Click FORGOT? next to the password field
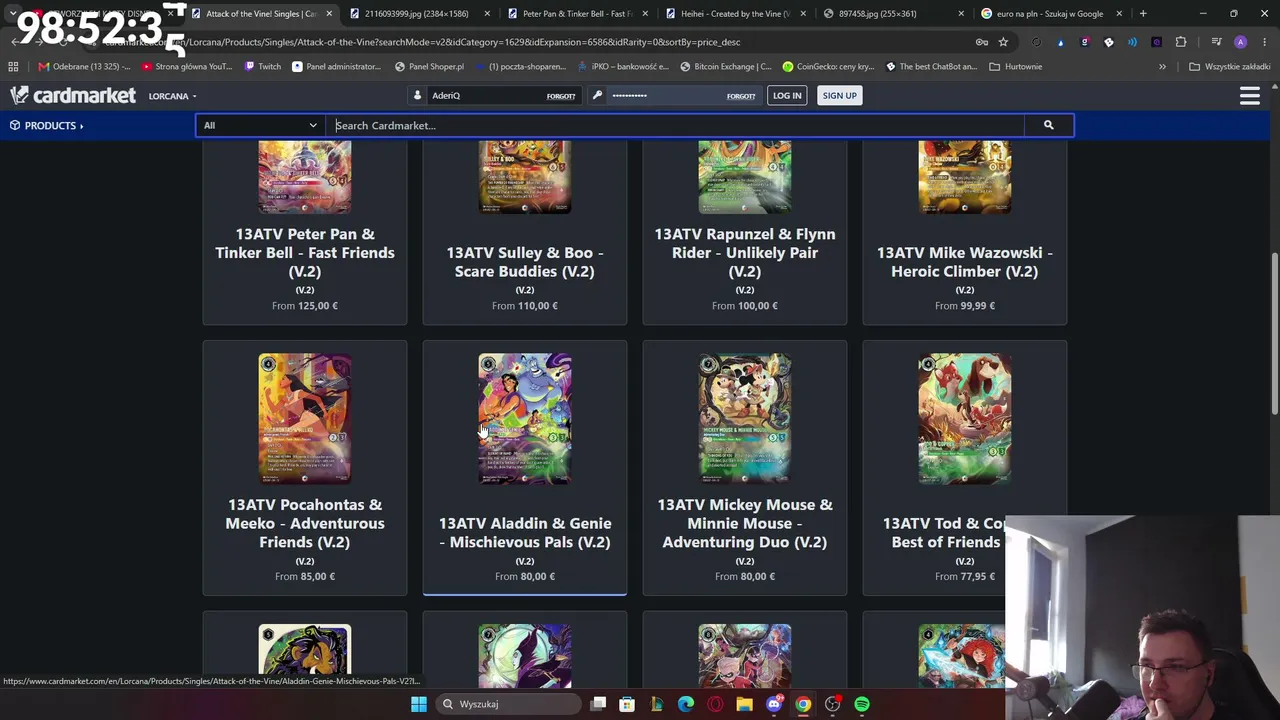This screenshot has height=720, width=1280. click(741, 96)
